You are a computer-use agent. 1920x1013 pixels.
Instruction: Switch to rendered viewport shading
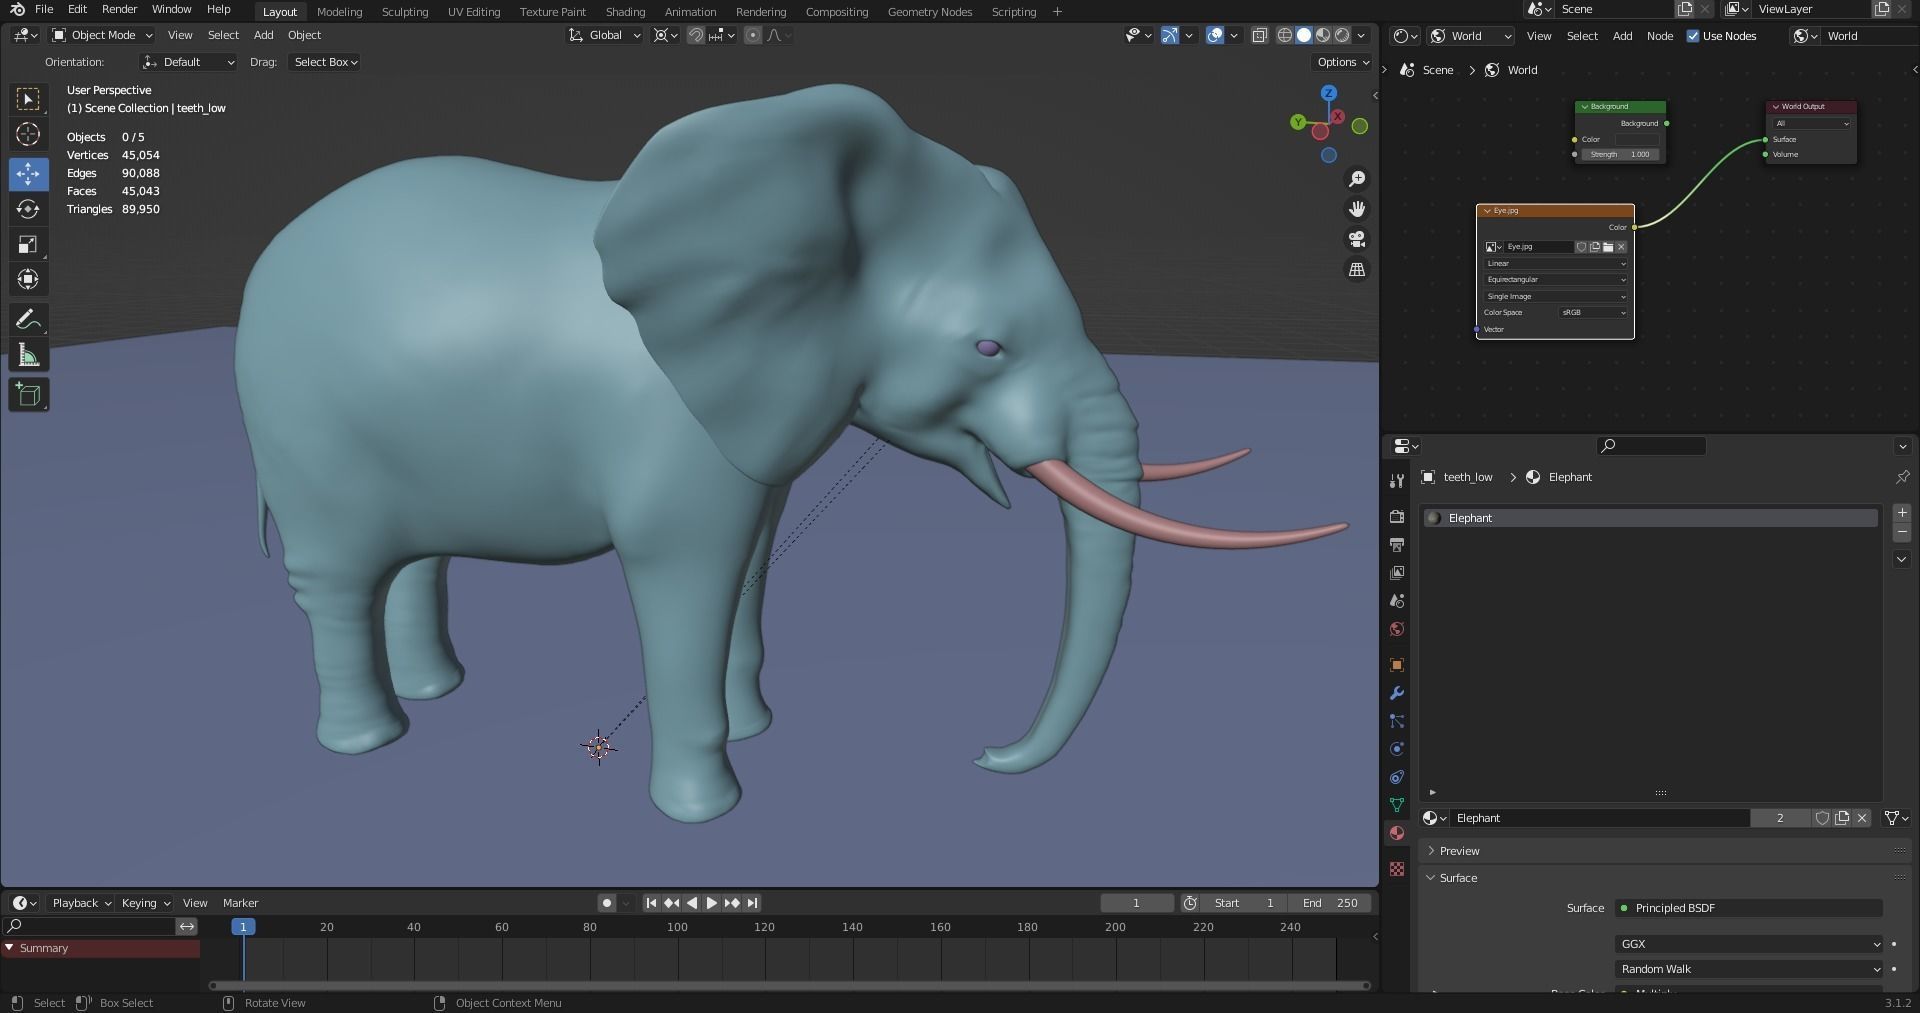pyautogui.click(x=1342, y=35)
